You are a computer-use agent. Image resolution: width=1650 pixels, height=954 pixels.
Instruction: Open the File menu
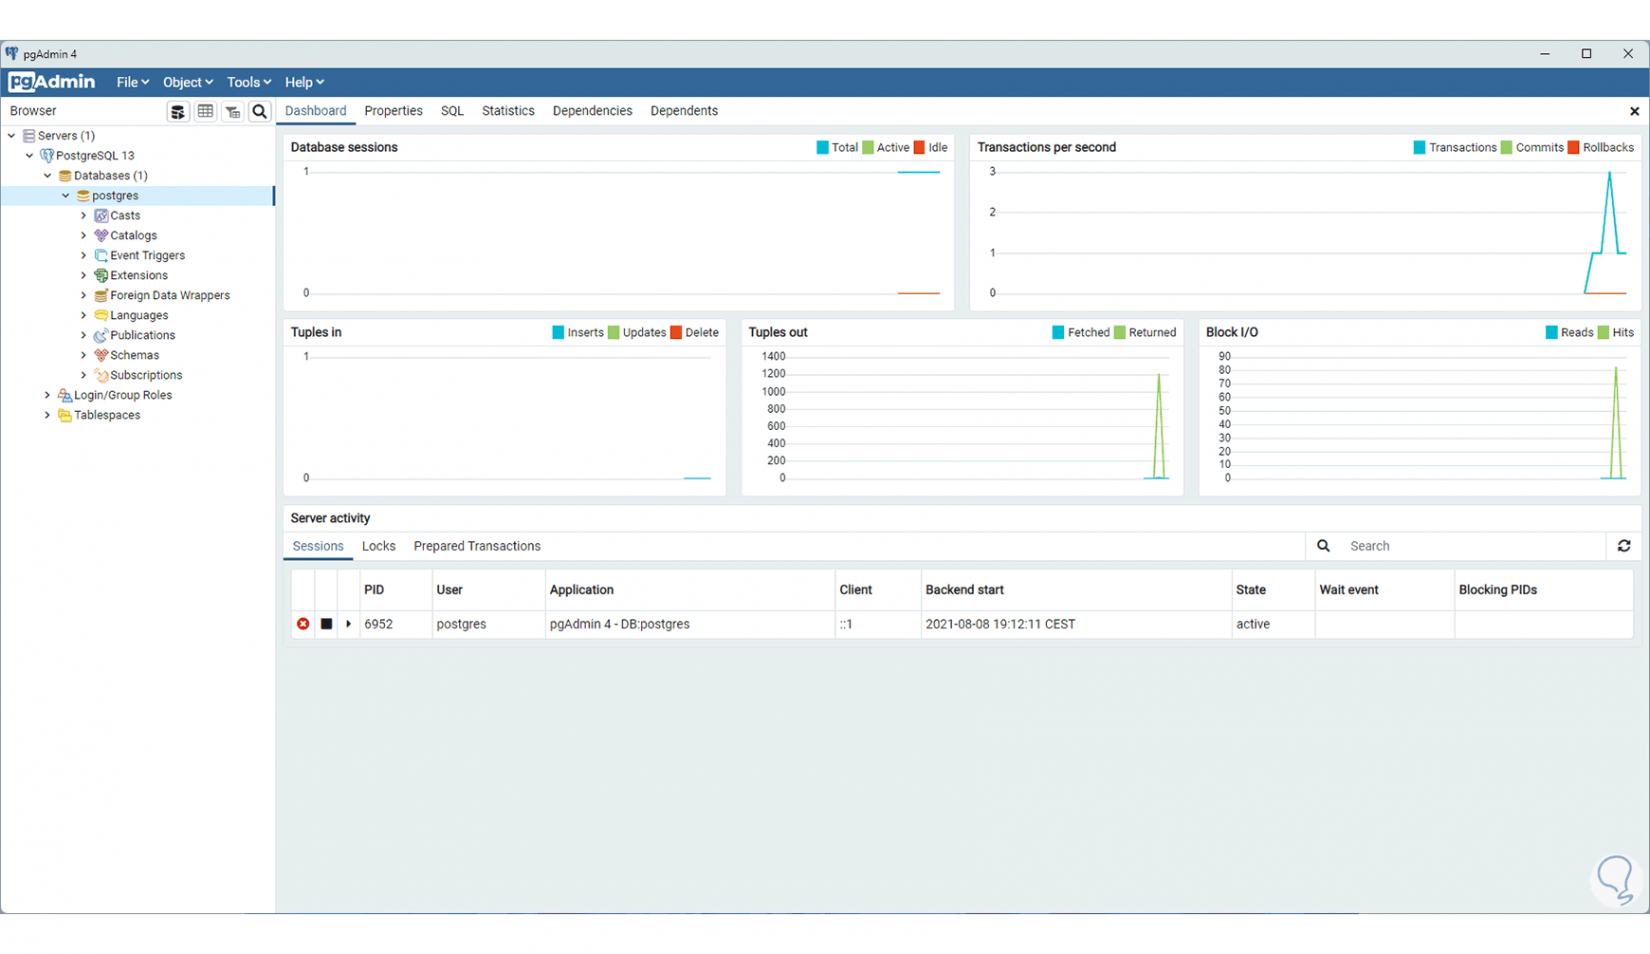click(x=132, y=82)
